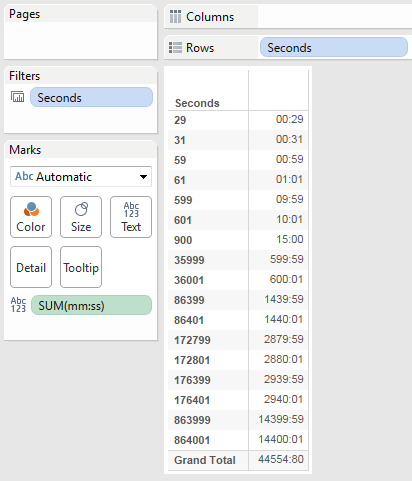
Task: Click the Columns shelf icon
Action: pyautogui.click(x=175, y=16)
